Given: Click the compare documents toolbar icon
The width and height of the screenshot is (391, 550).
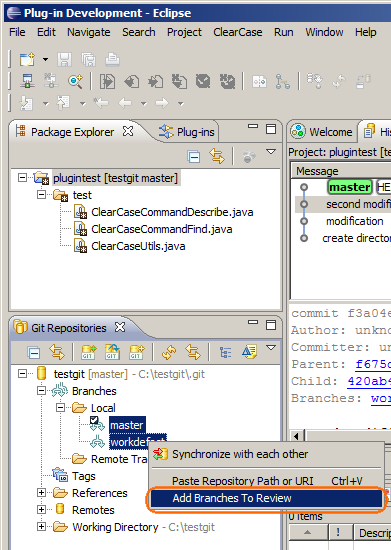Looking at the screenshot, I should 259,82.
